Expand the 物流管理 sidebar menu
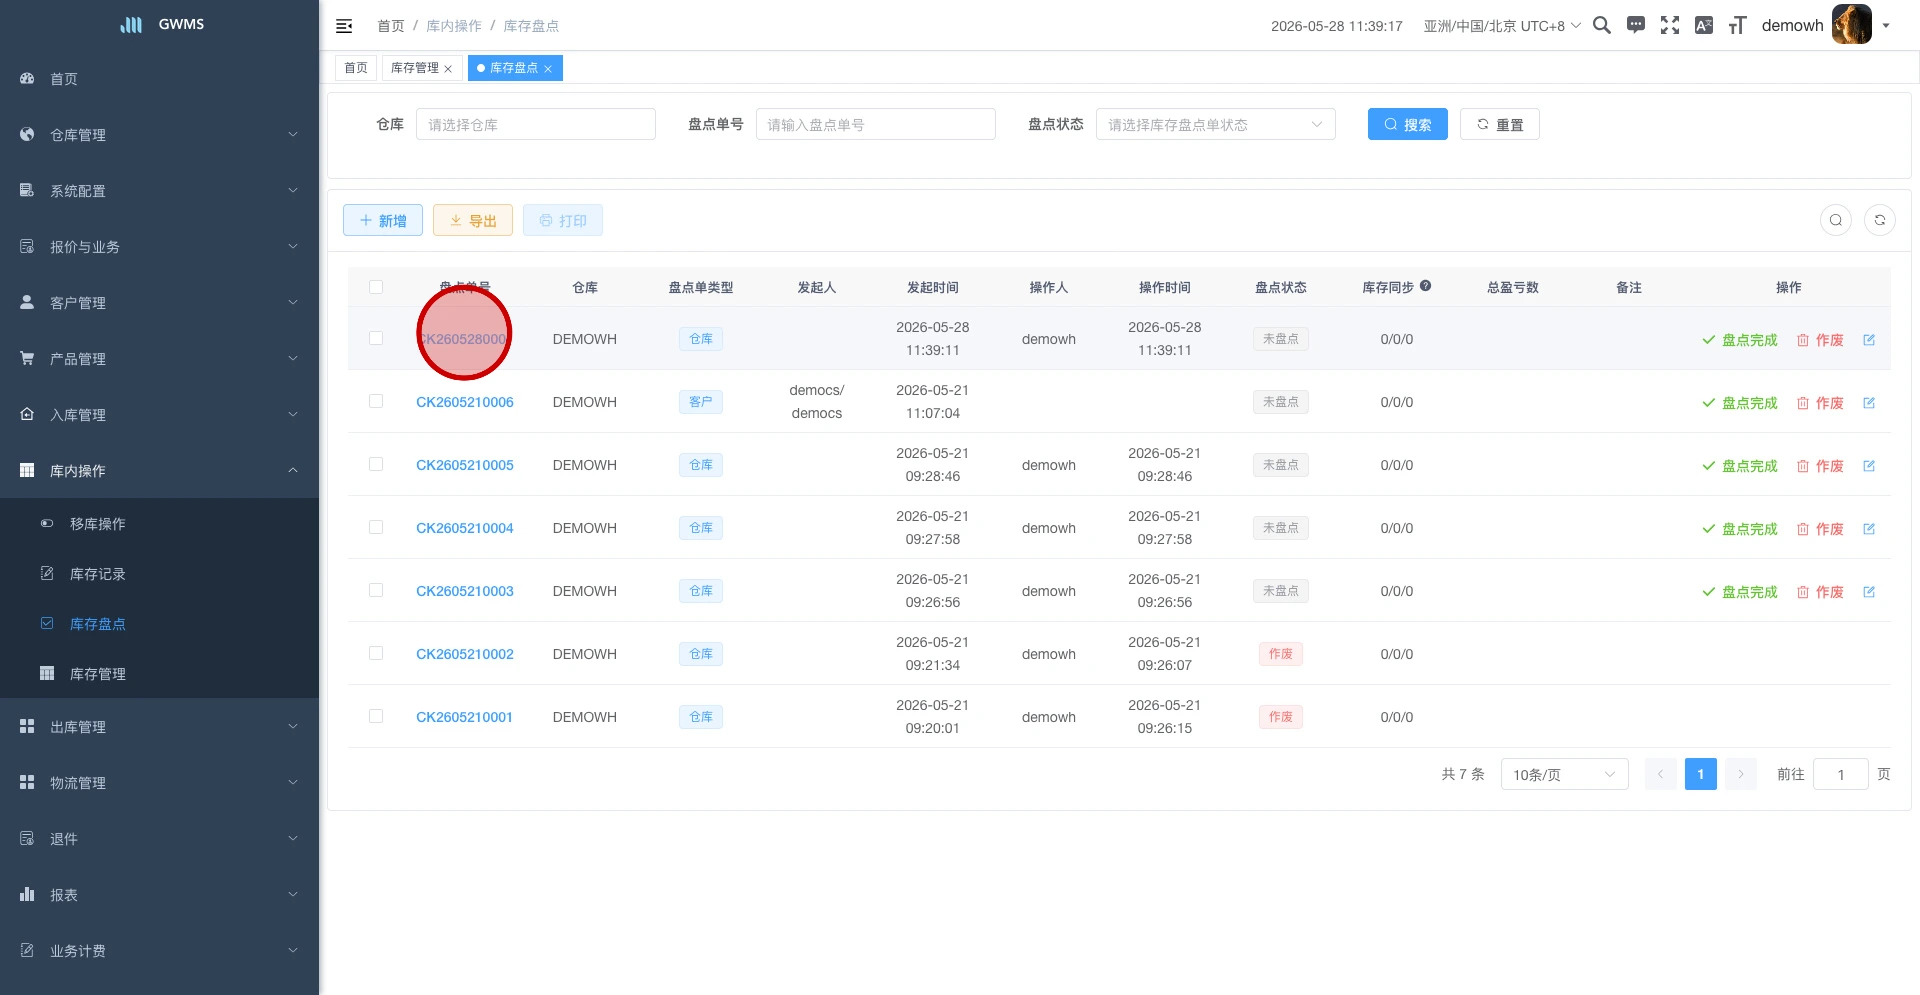The image size is (1920, 995). point(160,783)
